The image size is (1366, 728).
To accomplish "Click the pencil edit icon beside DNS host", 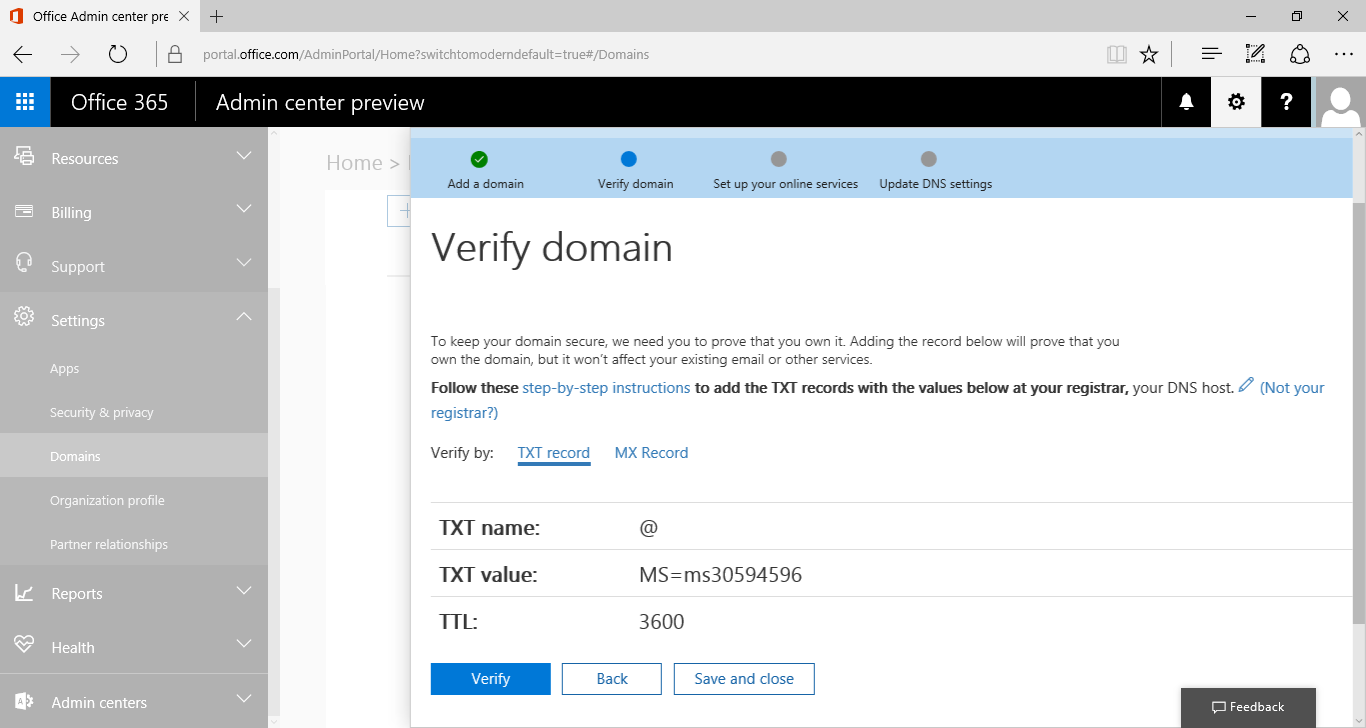I will click(1246, 386).
